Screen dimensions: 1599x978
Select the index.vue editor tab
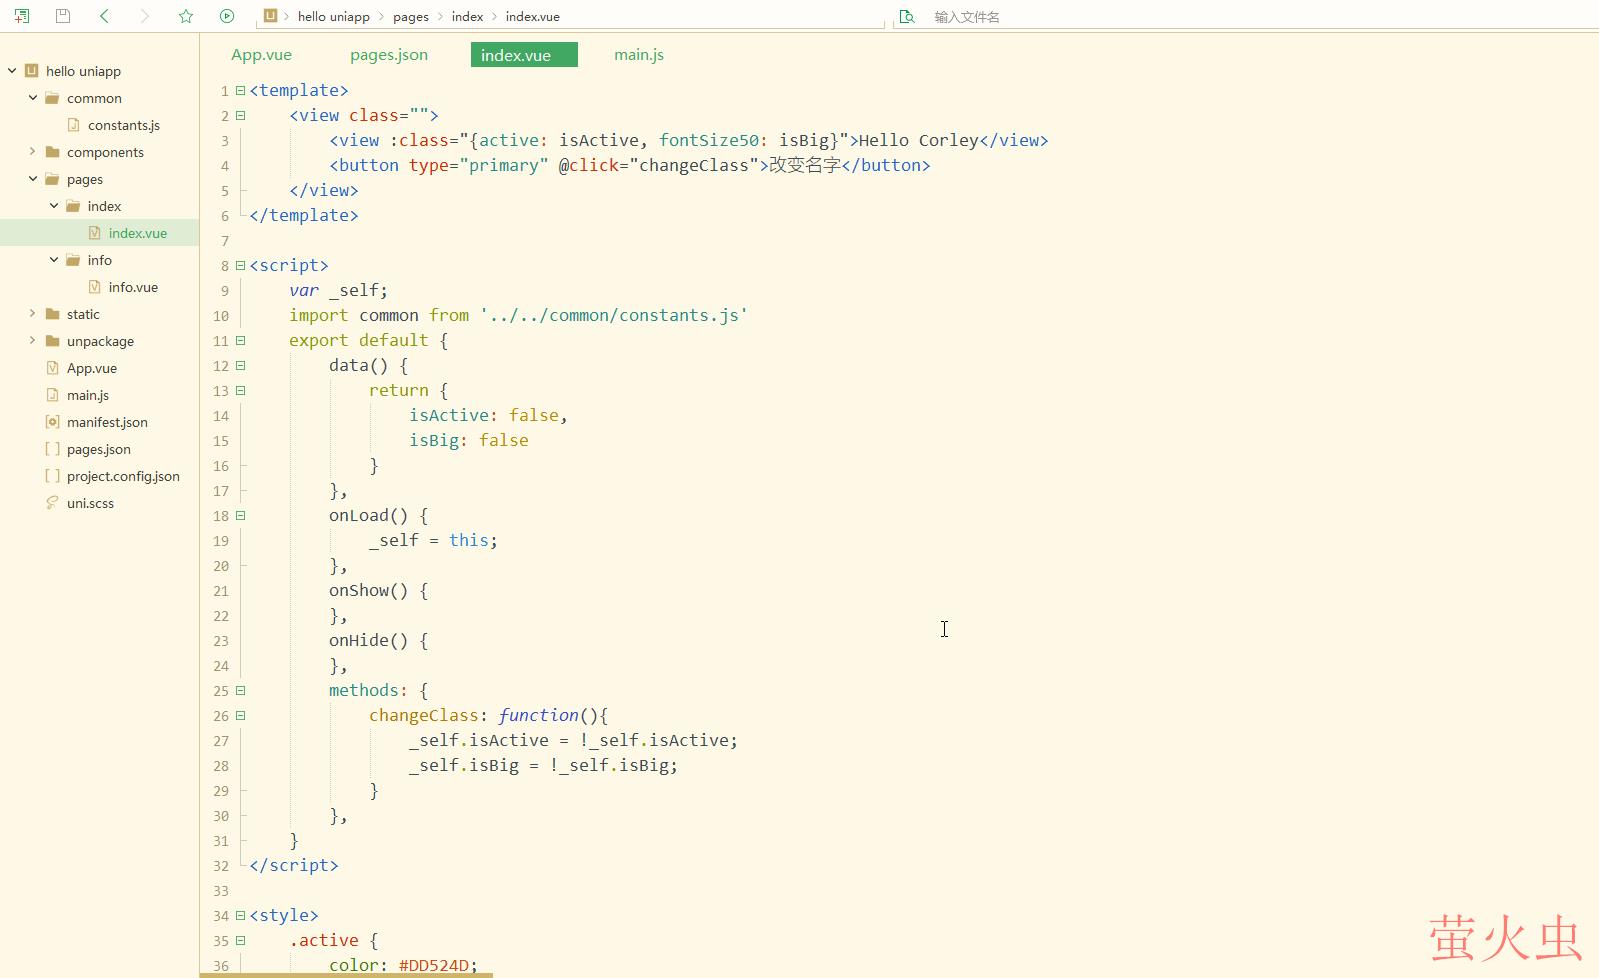524,55
